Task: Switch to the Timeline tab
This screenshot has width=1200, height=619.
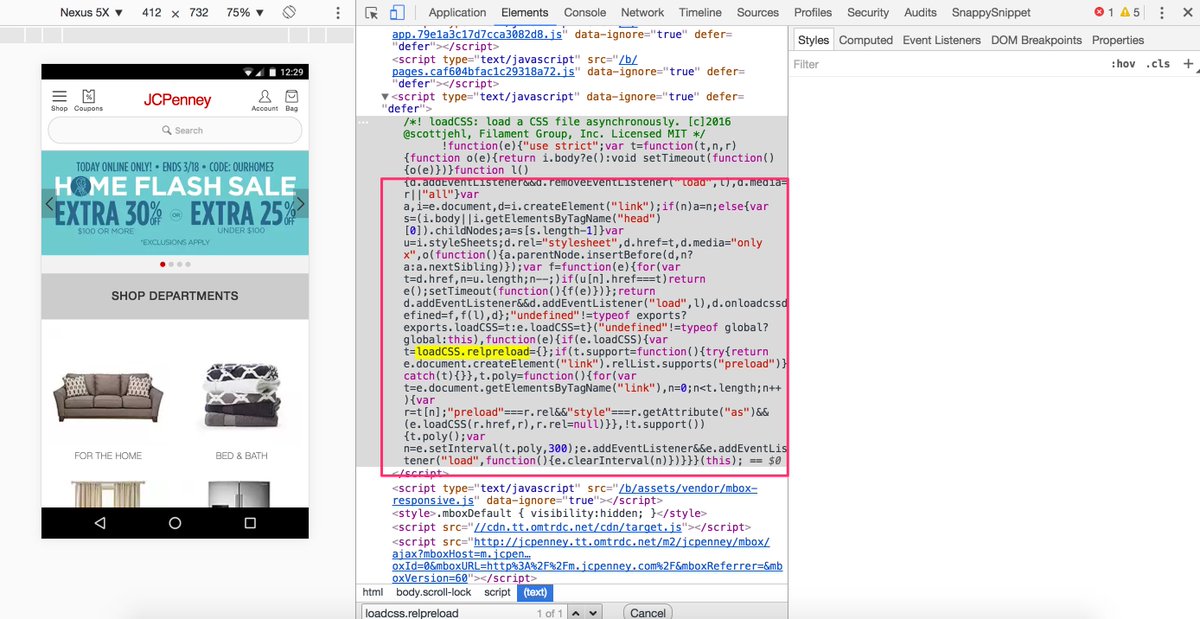Action: pyautogui.click(x=700, y=13)
